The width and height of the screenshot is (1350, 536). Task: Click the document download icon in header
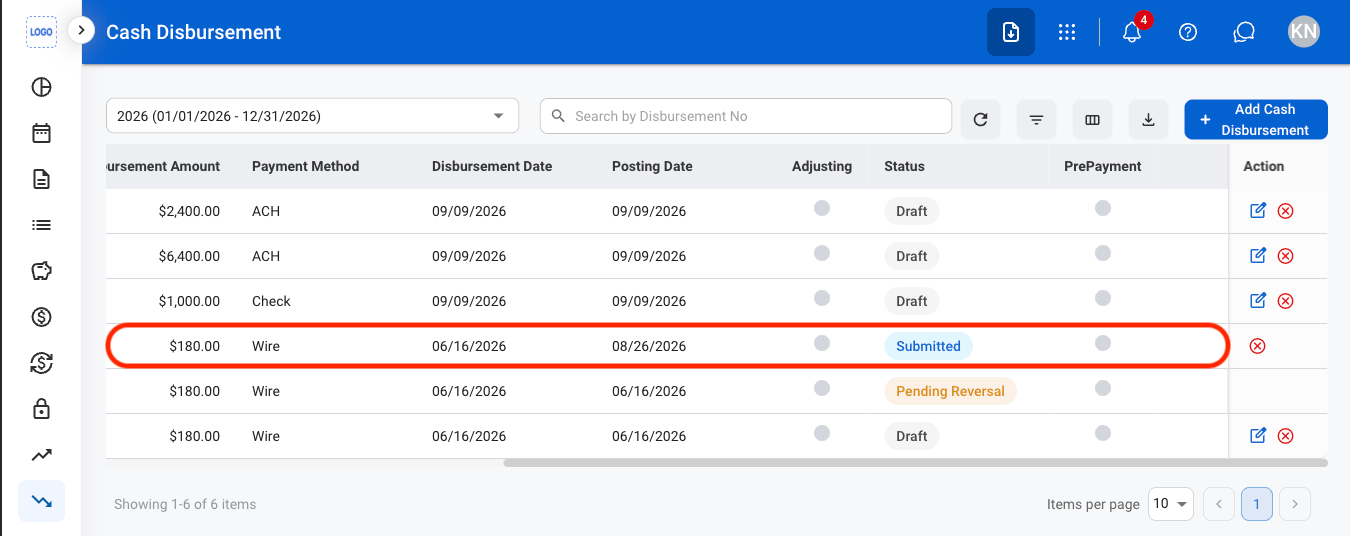1011,32
